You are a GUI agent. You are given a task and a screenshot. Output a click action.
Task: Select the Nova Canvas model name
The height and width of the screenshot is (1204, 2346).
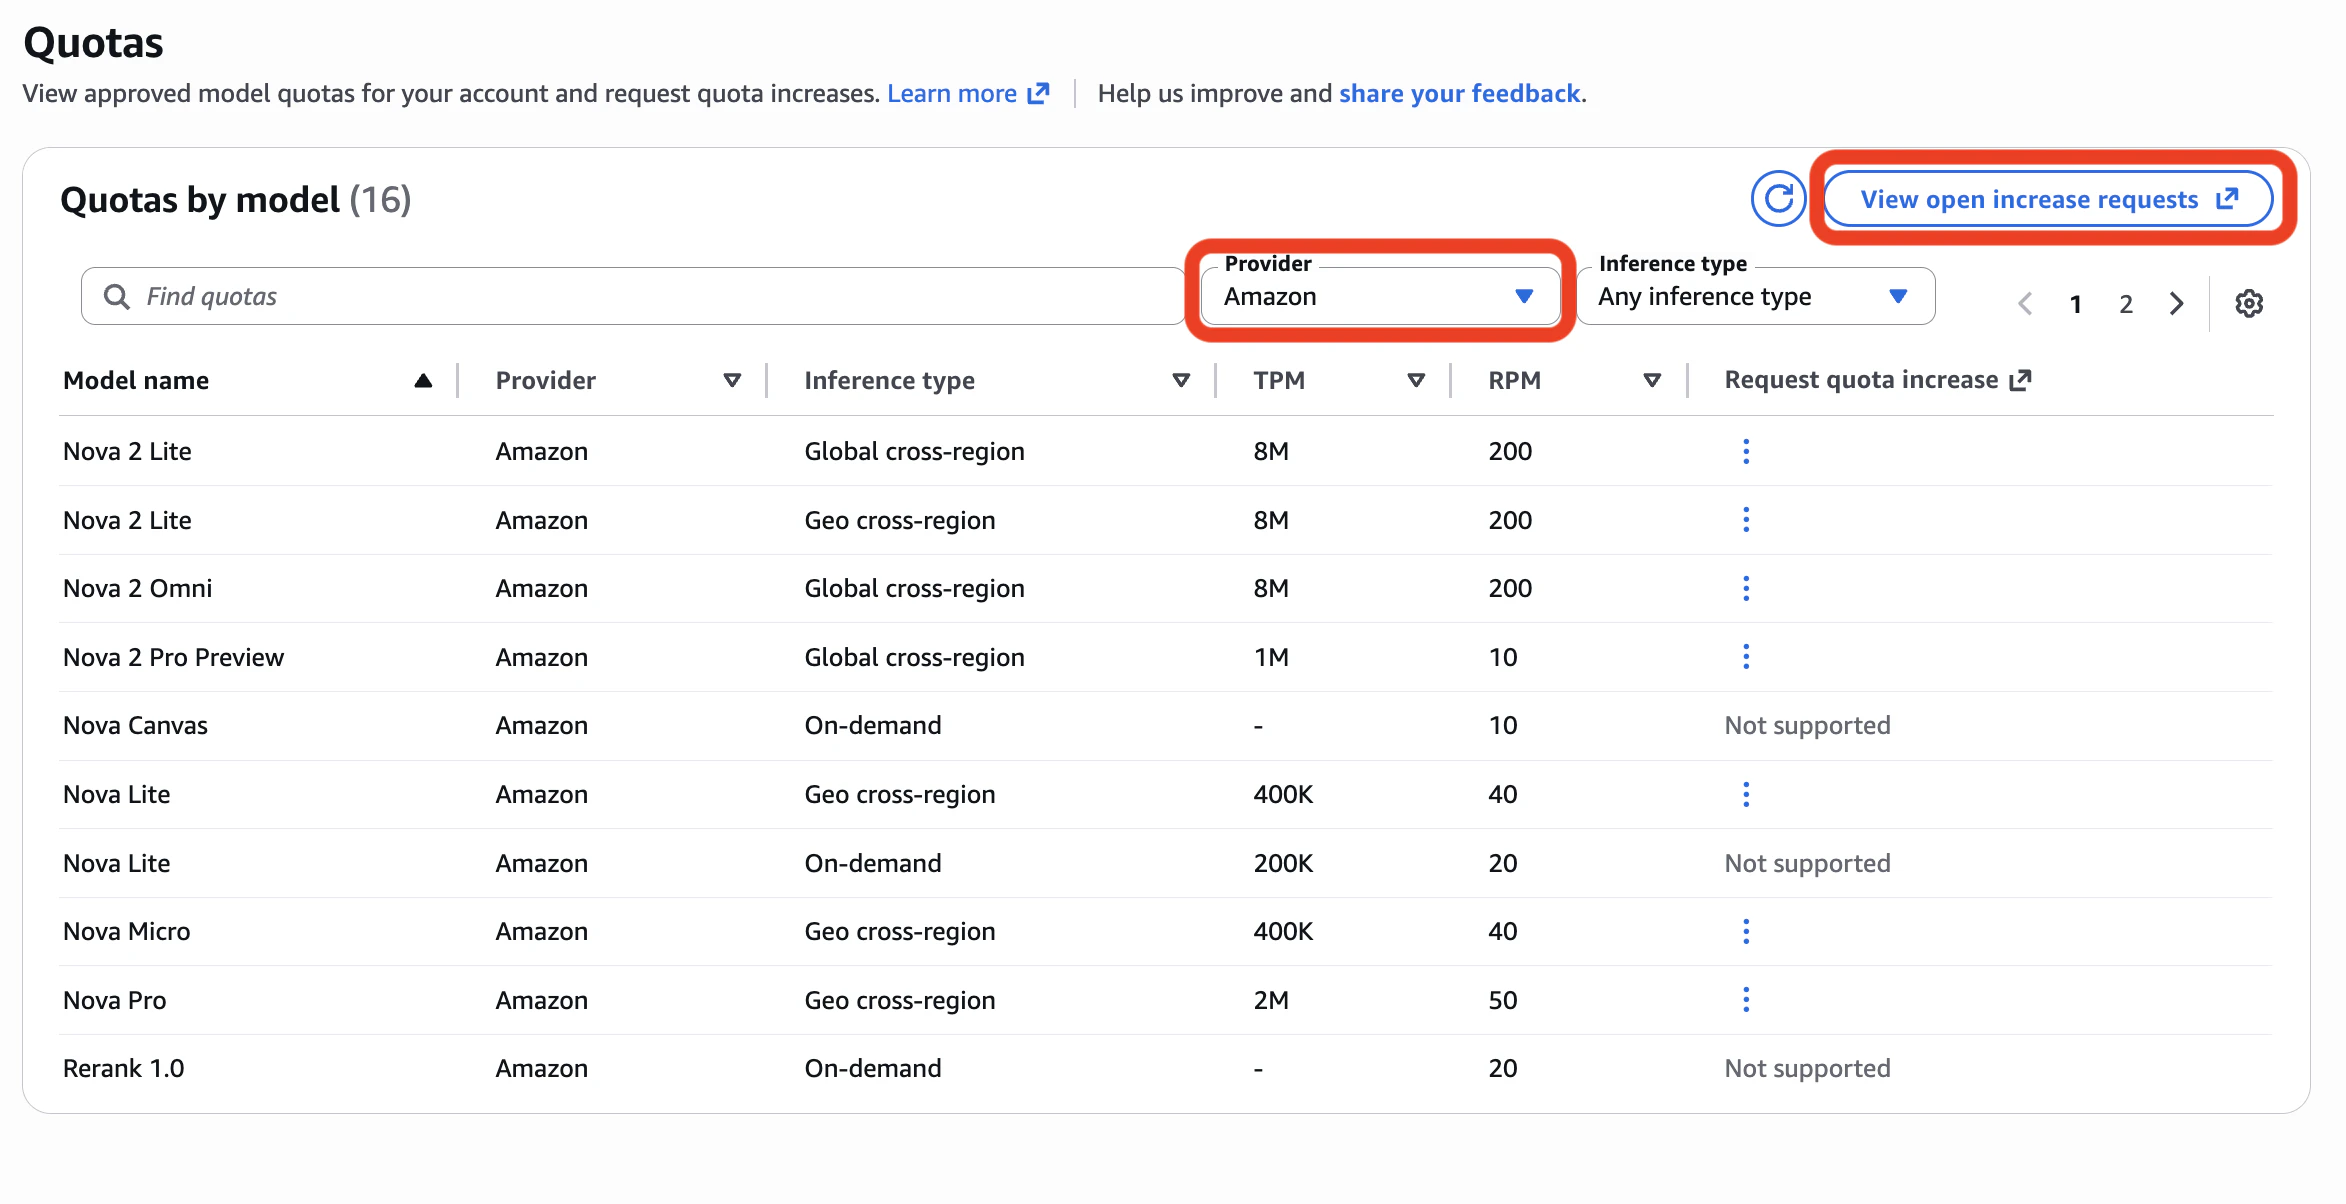pyautogui.click(x=135, y=725)
